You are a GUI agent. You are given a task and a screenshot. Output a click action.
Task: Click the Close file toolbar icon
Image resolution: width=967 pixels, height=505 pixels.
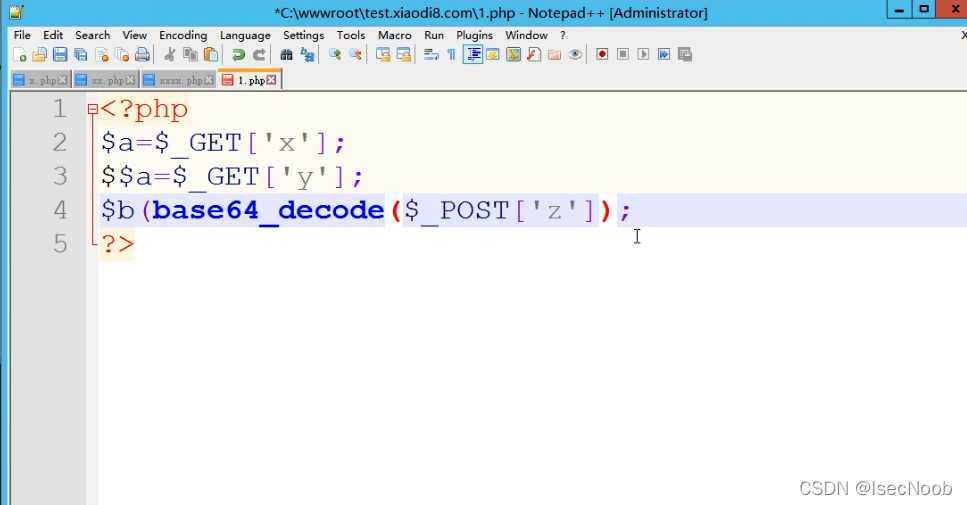coord(102,55)
